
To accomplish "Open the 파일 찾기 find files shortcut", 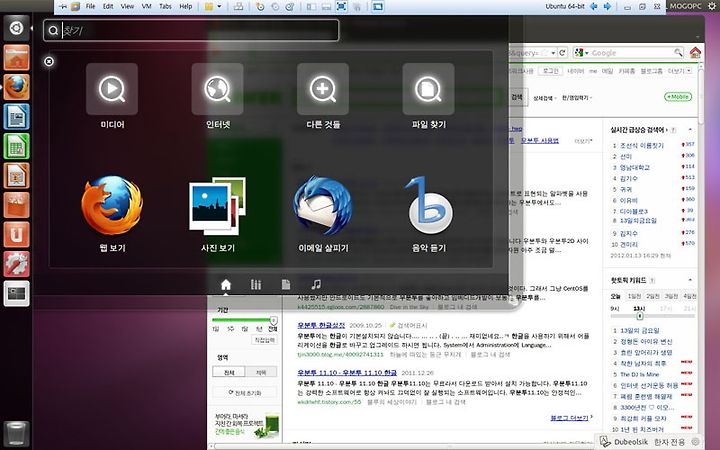I will coord(428,96).
